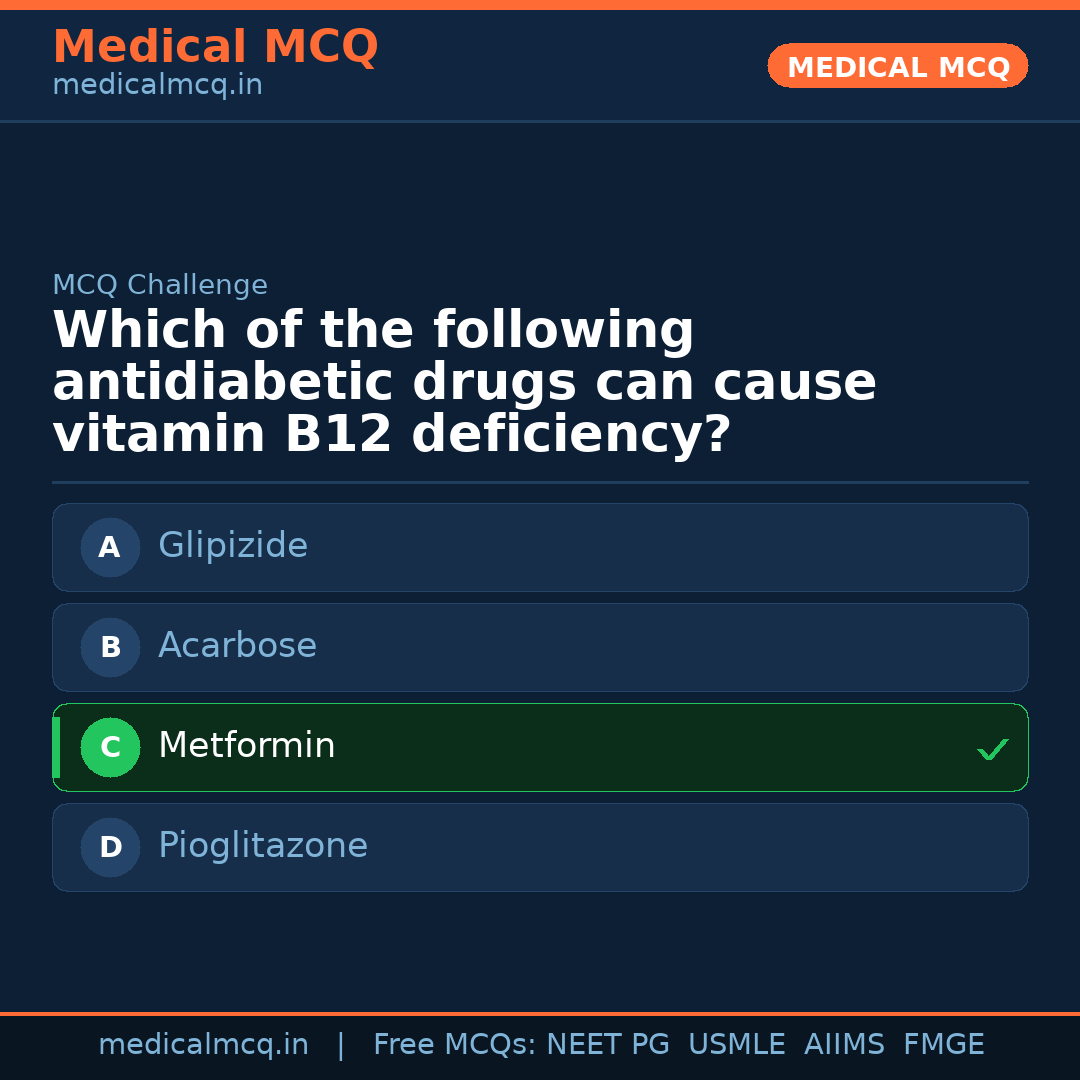
Task: Click the Medical MCQ title logo
Action: pyautogui.click(x=215, y=47)
